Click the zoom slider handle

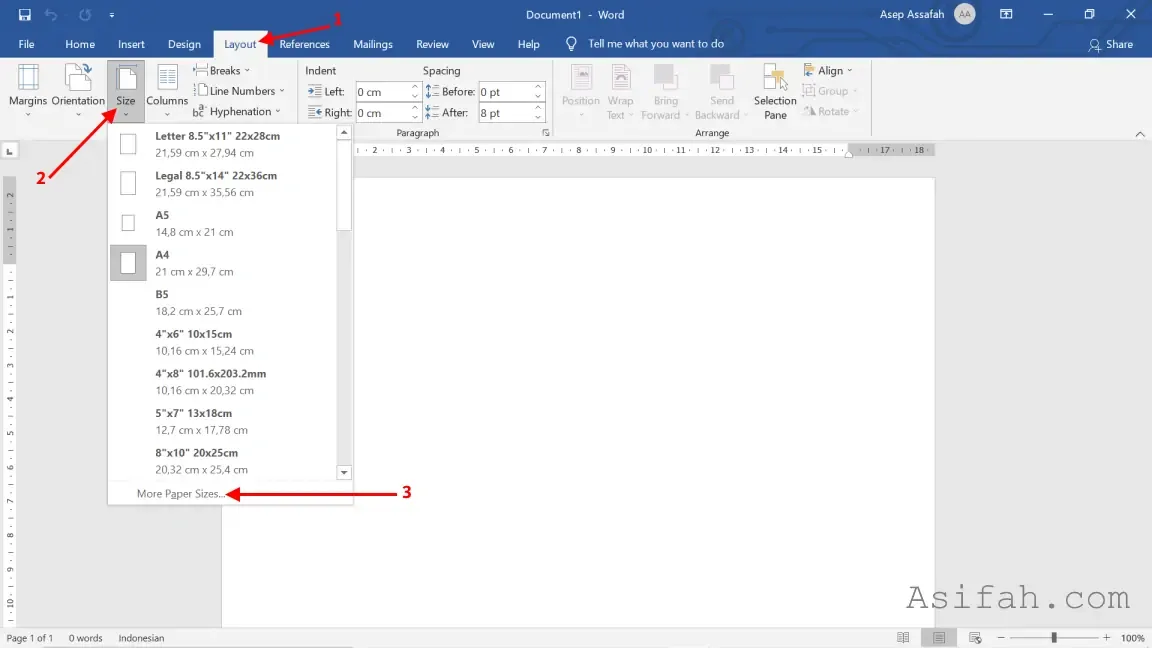tap(1054, 638)
